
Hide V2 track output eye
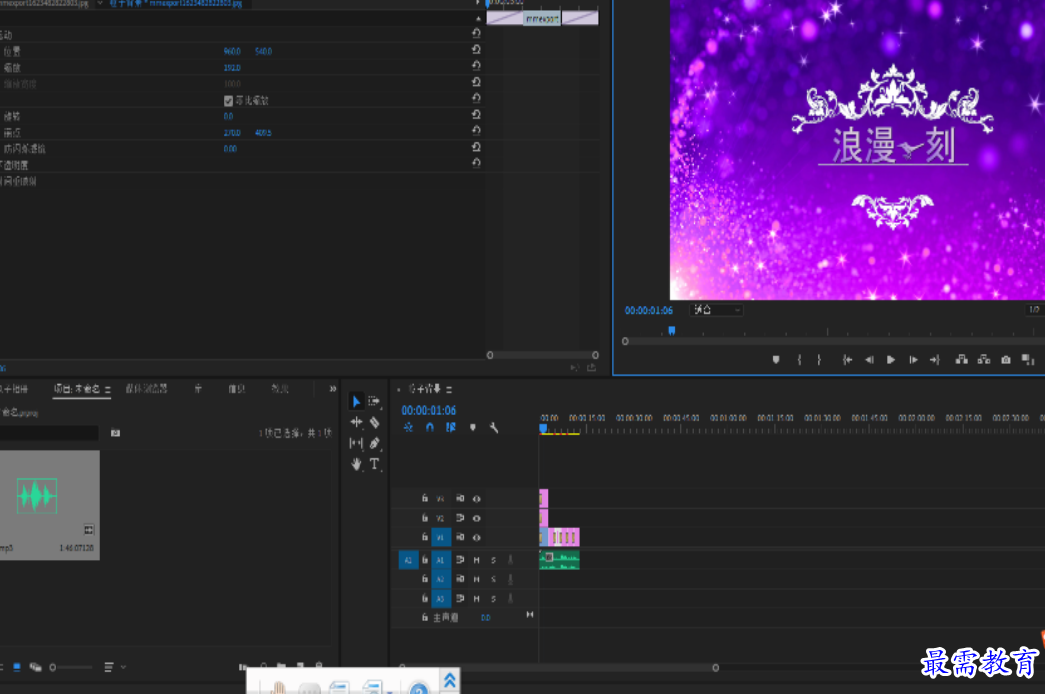click(x=477, y=518)
